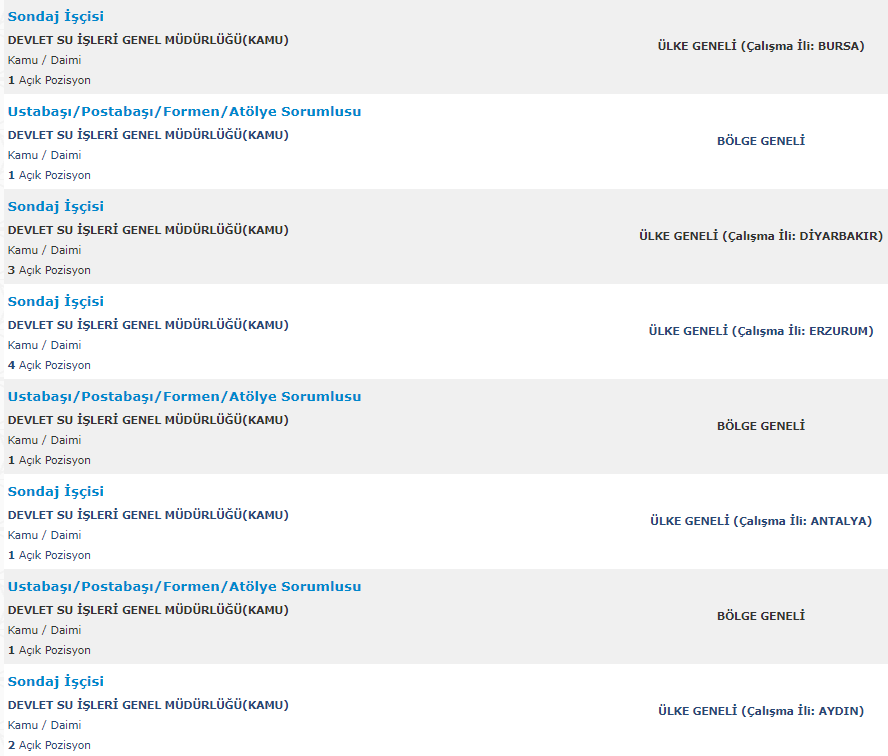Click Kamu / Daimi in the Erzurum listing
Viewport: 888px width, 756px height.
click(x=44, y=345)
